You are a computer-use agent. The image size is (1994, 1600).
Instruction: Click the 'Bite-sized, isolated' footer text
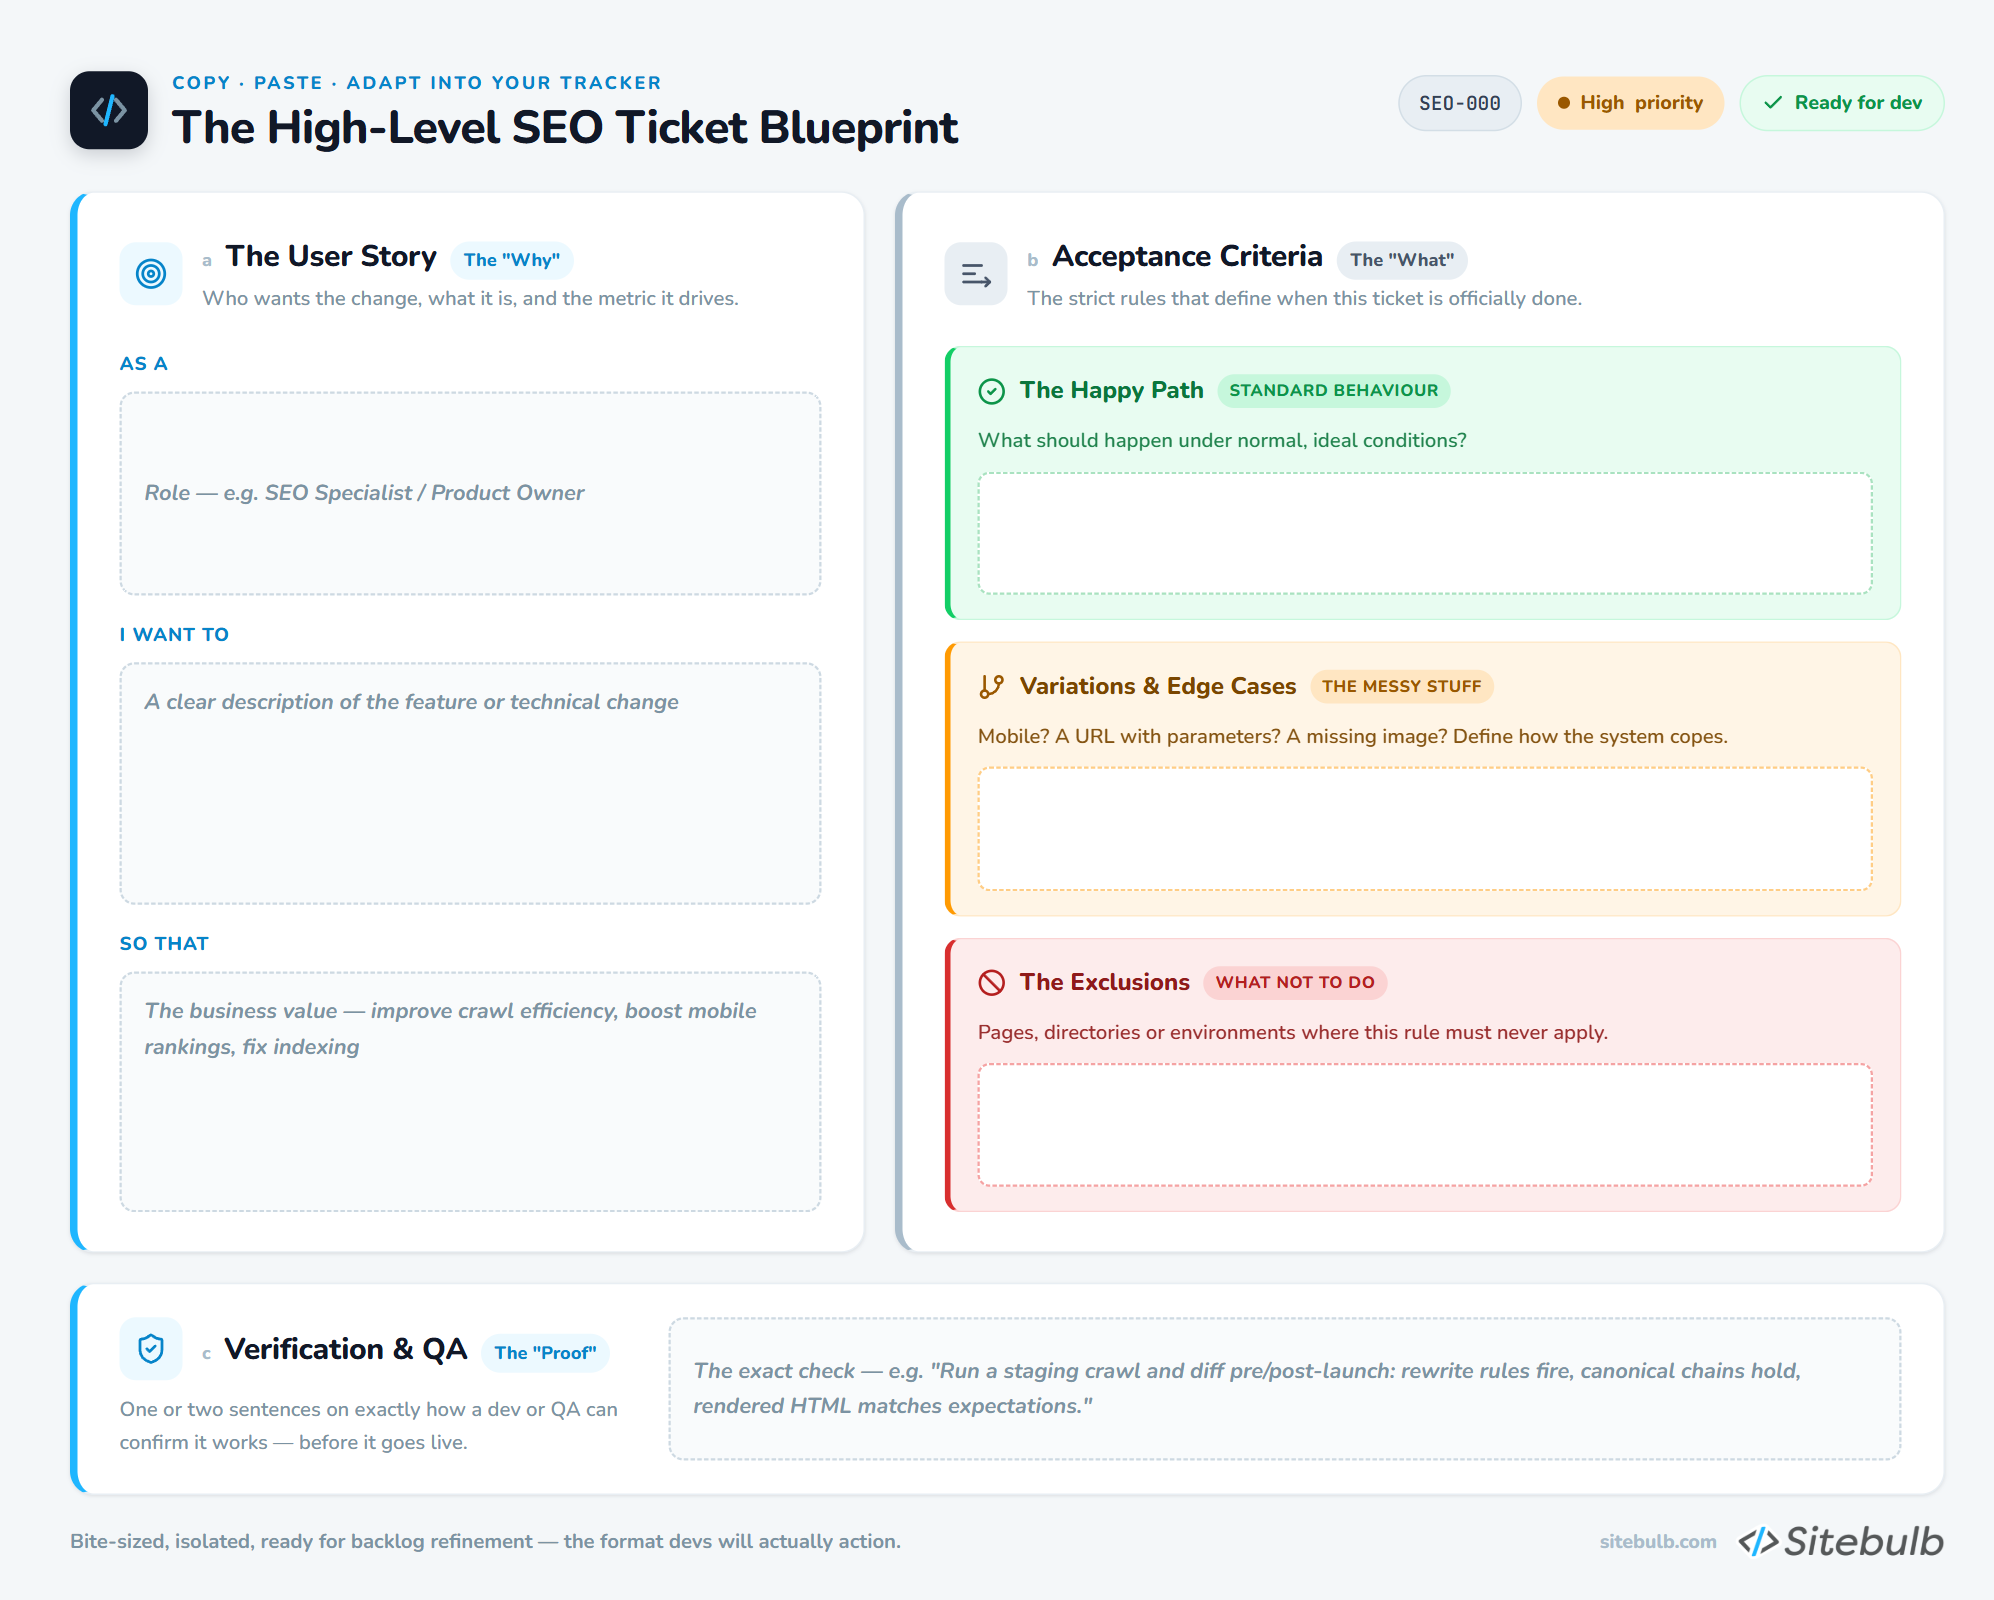click(485, 1542)
